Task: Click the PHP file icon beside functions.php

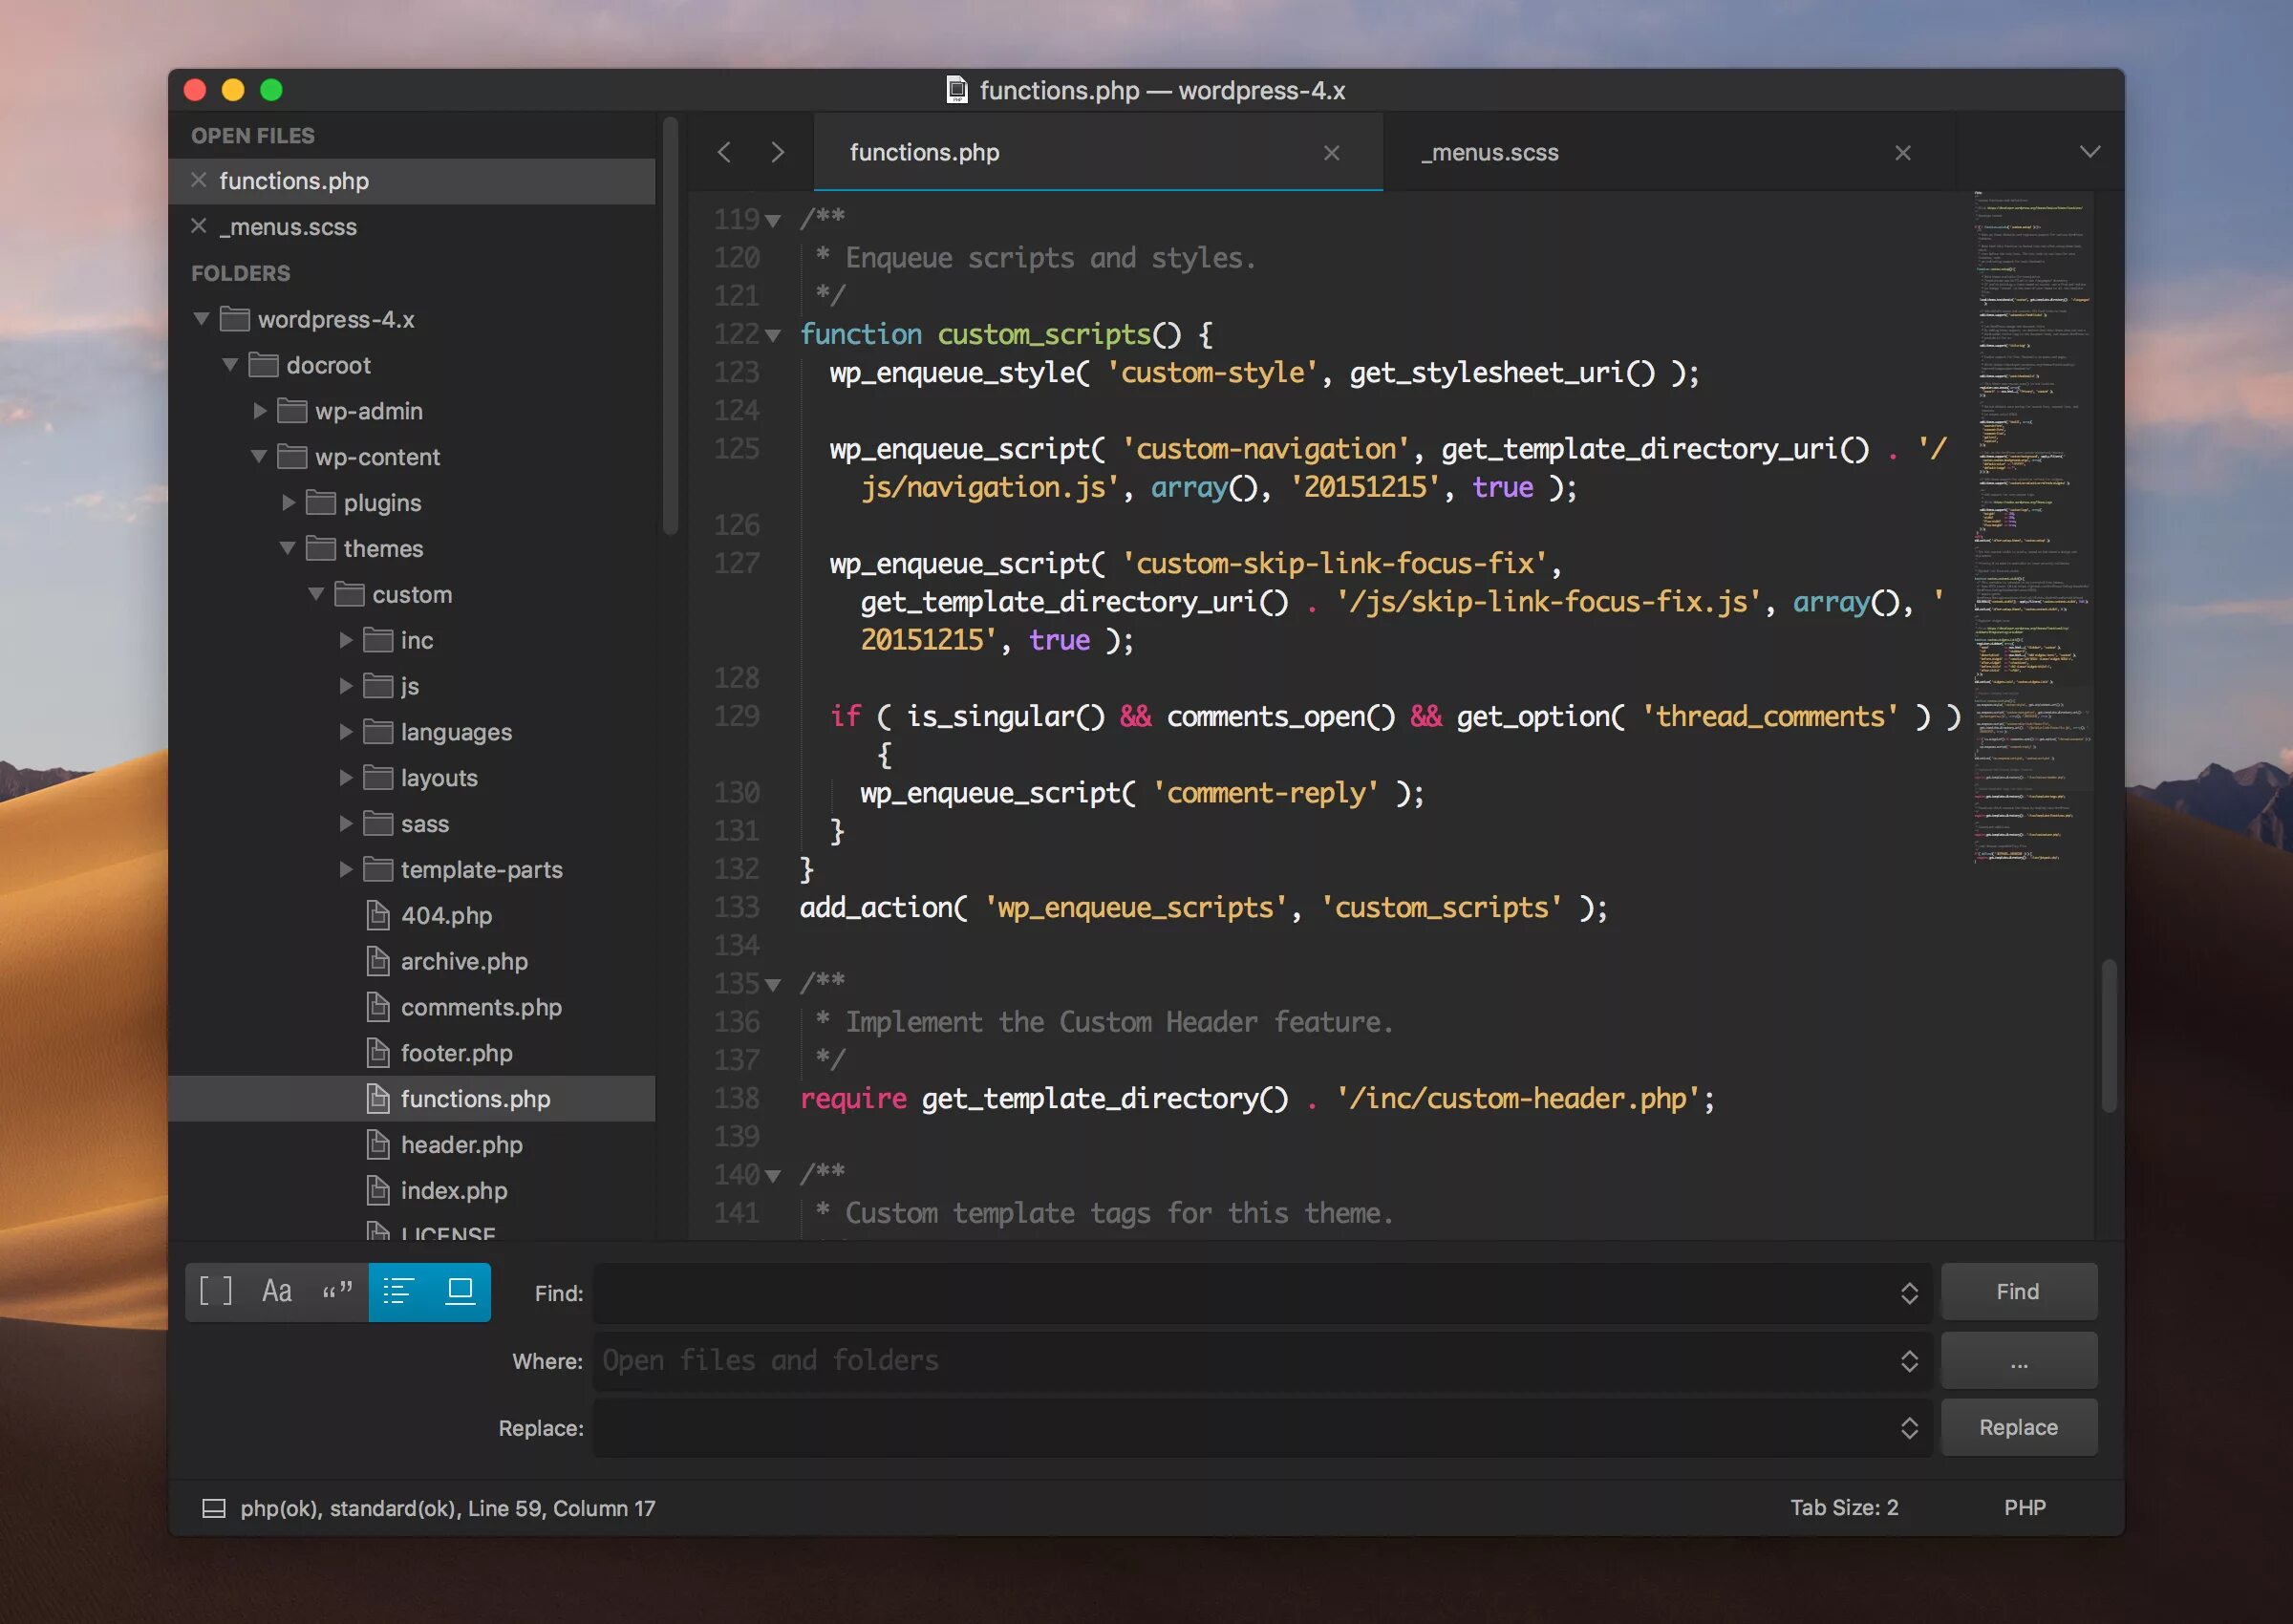Action: pos(377,1099)
